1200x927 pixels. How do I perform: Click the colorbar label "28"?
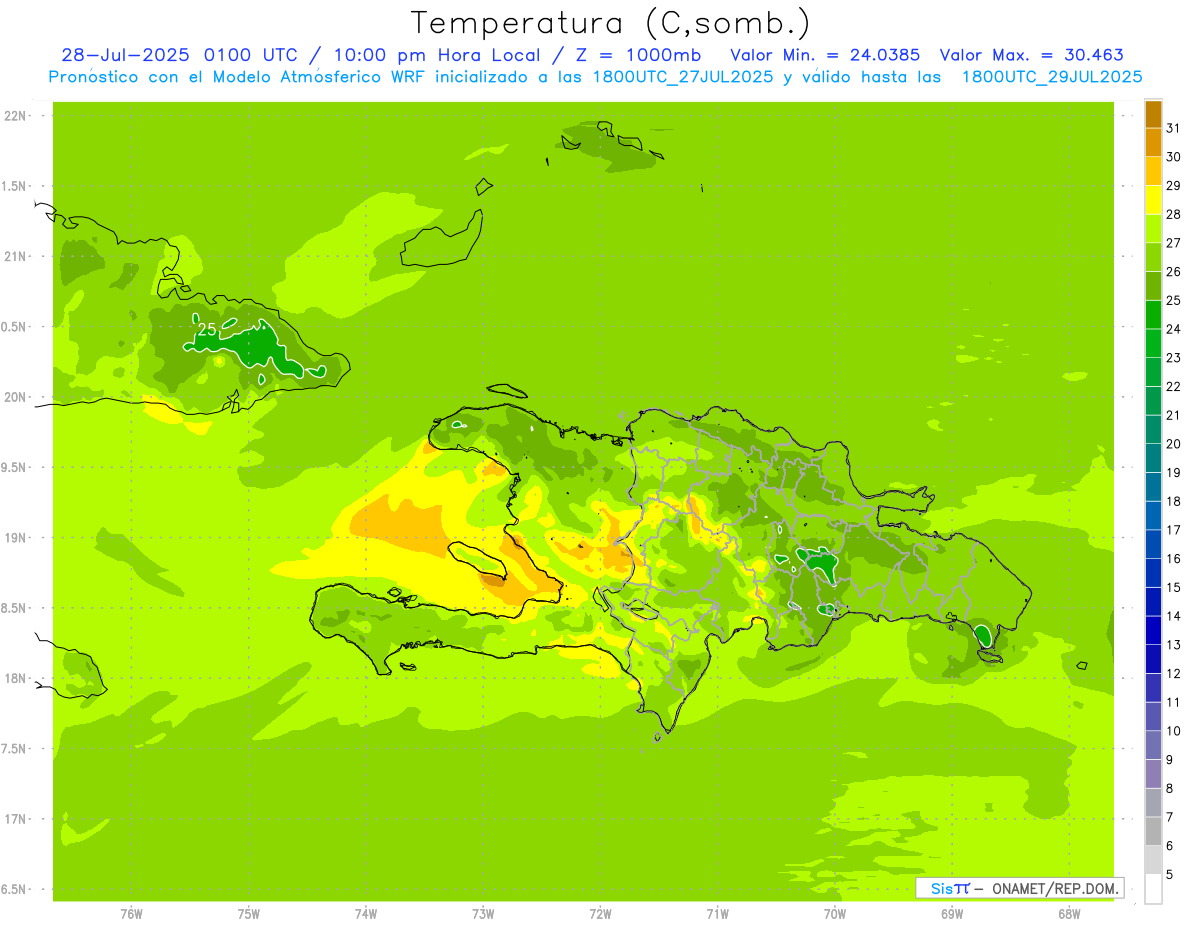pyautogui.click(x=1173, y=214)
